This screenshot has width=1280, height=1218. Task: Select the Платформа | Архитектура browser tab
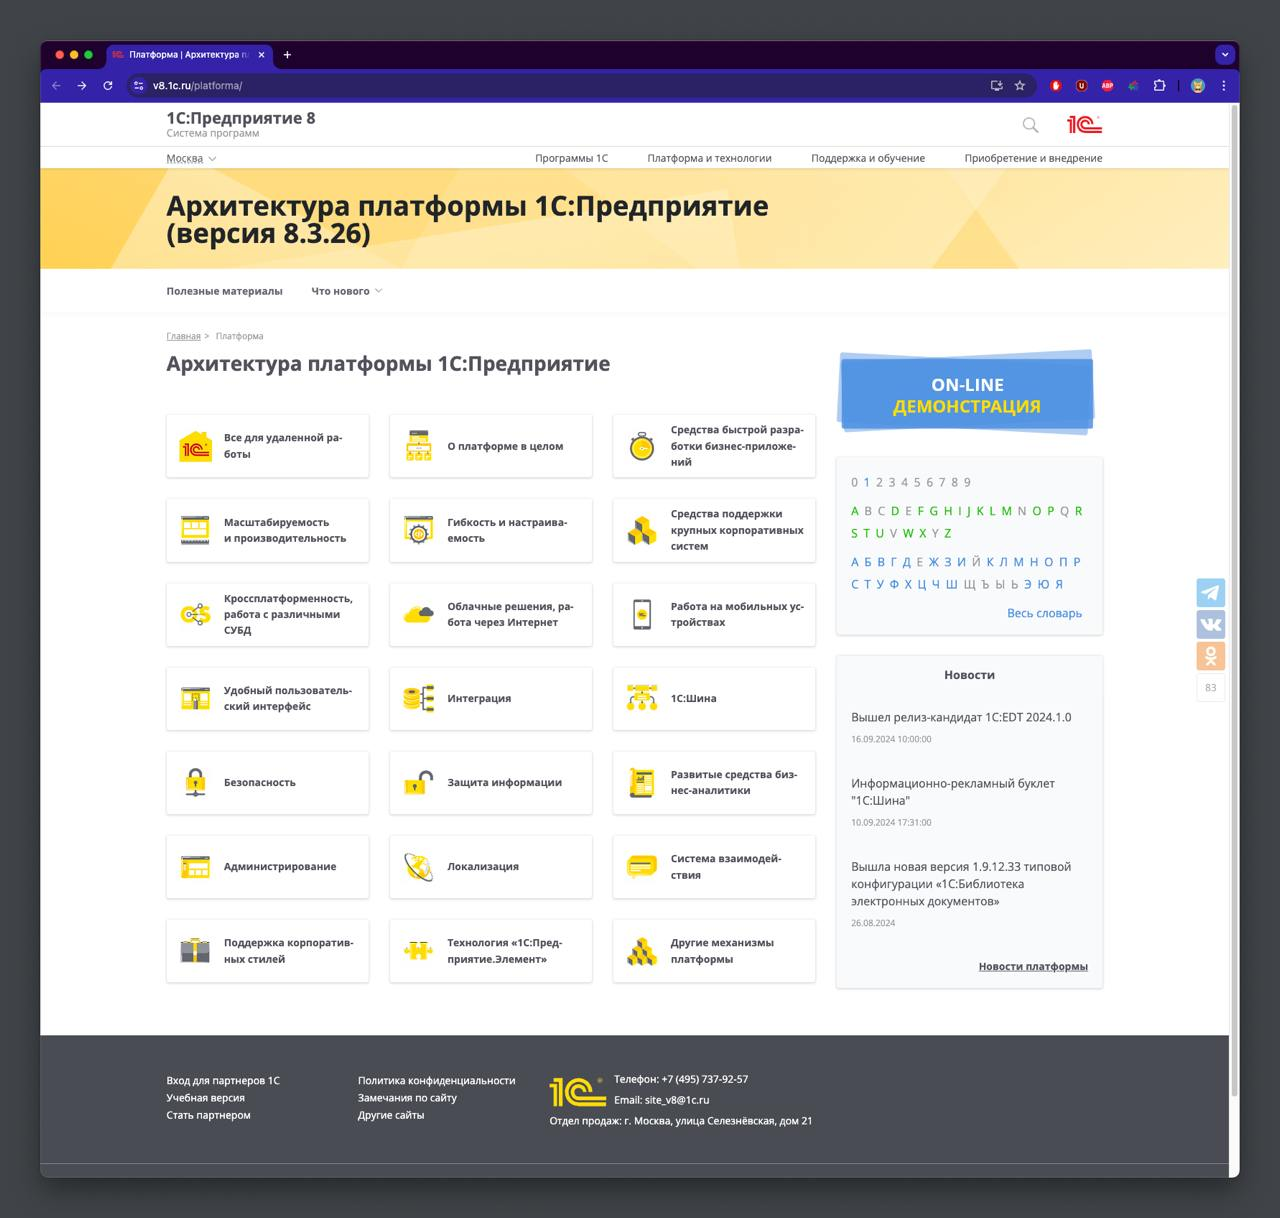click(x=188, y=55)
